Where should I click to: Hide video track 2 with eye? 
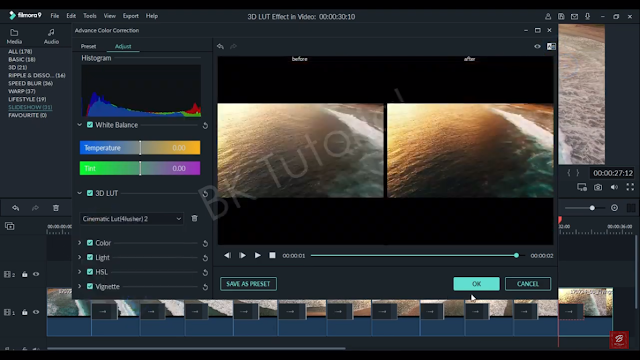(36, 274)
